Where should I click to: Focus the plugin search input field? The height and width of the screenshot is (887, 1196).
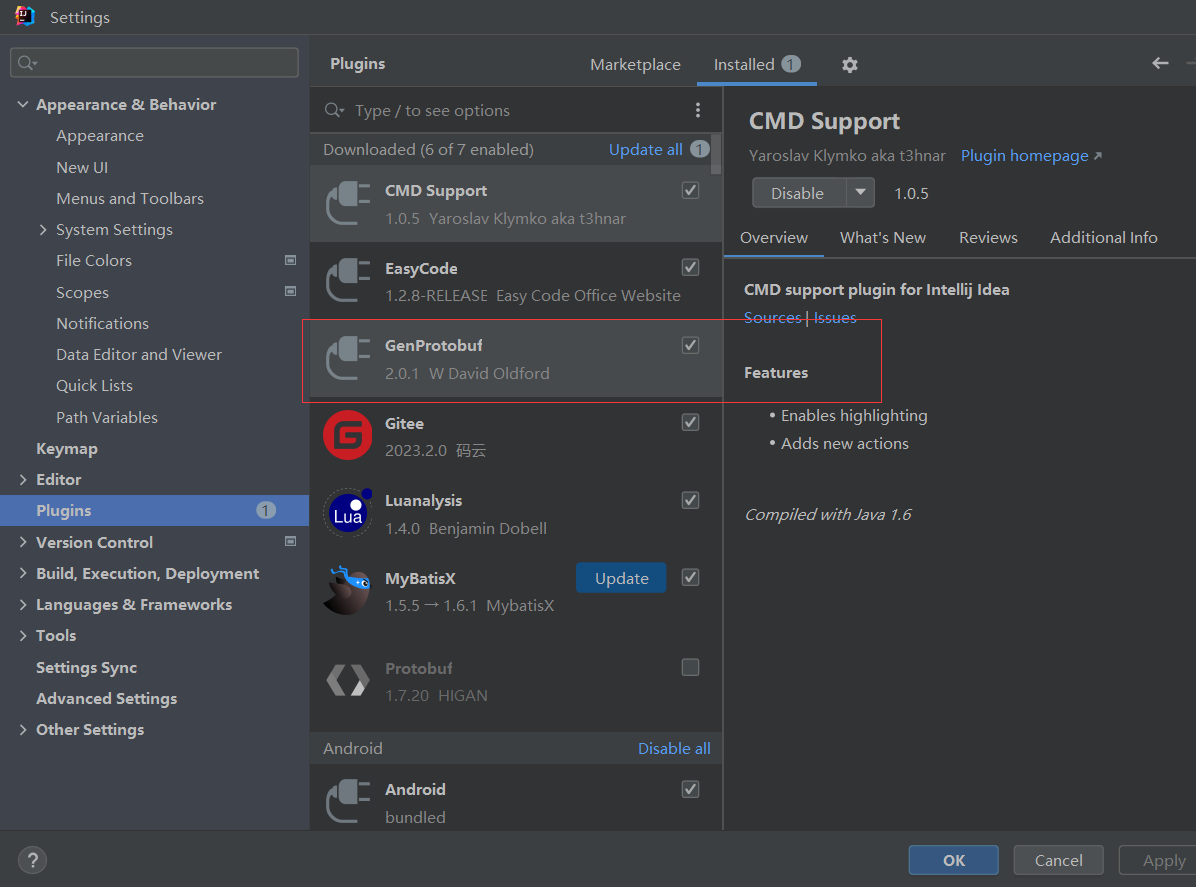point(516,111)
